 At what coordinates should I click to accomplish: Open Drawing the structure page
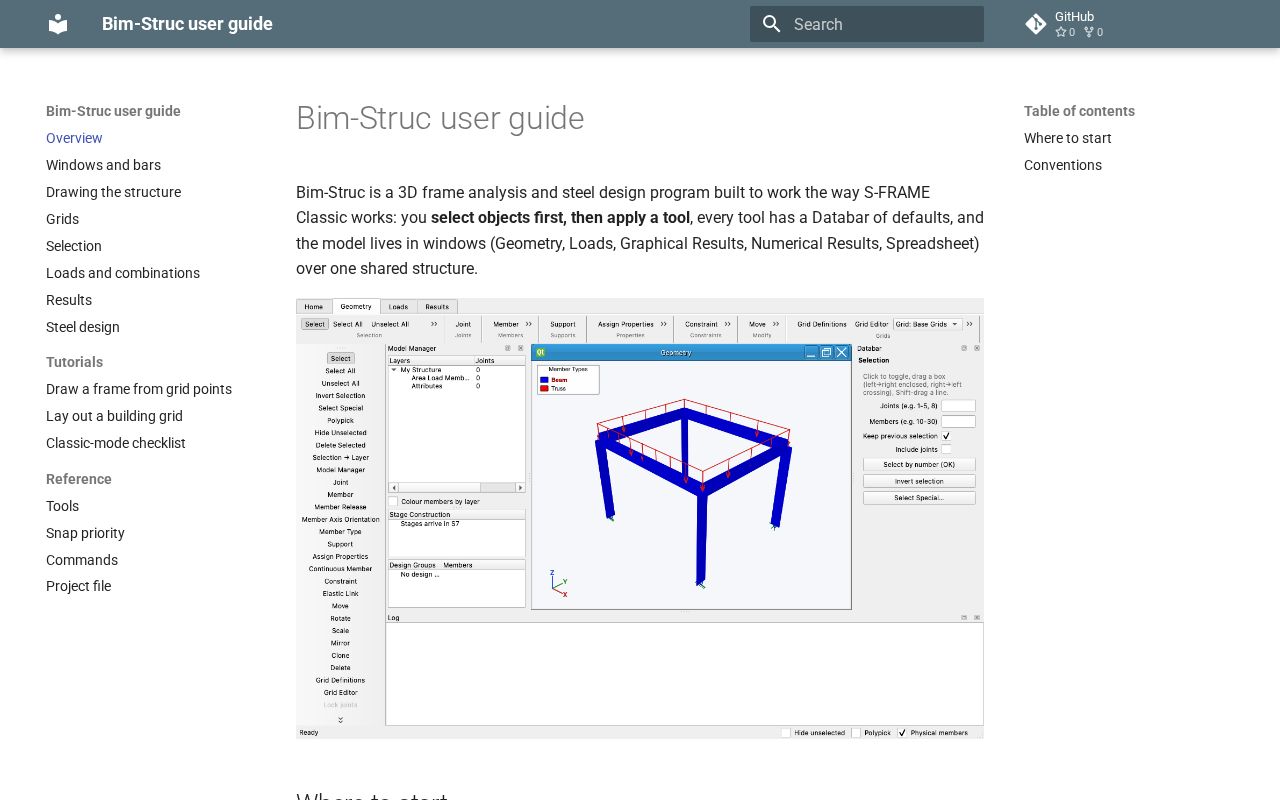pyautogui.click(x=113, y=192)
